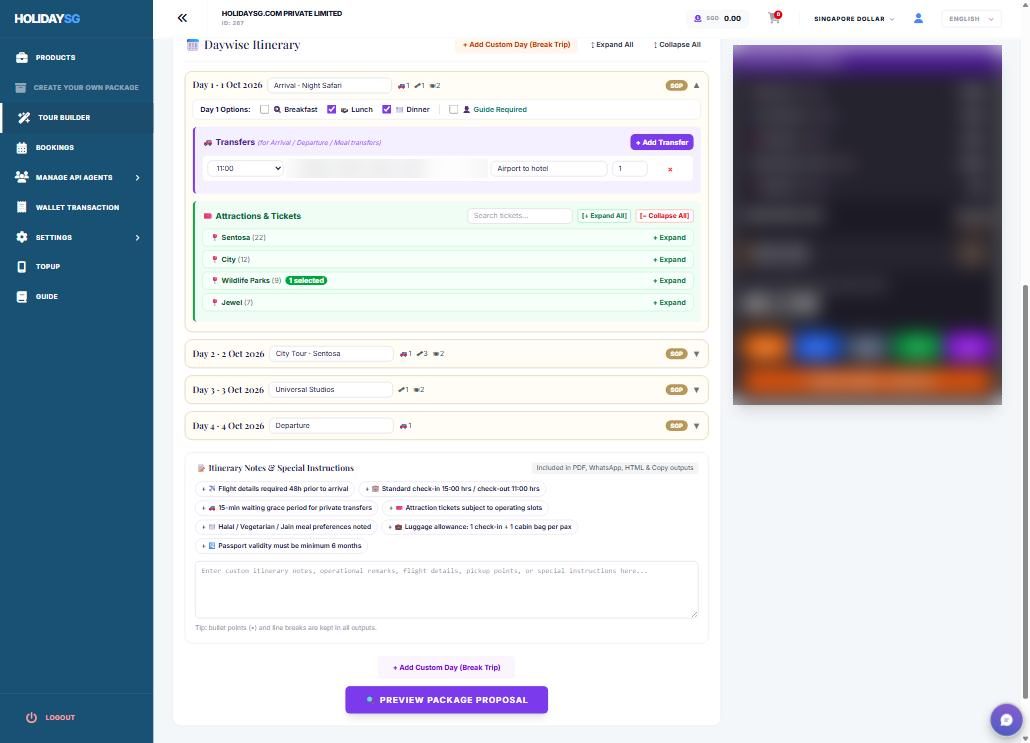Open the Bookings page
Image resolution: width=1030 pixels, height=743 pixels.
[55, 148]
